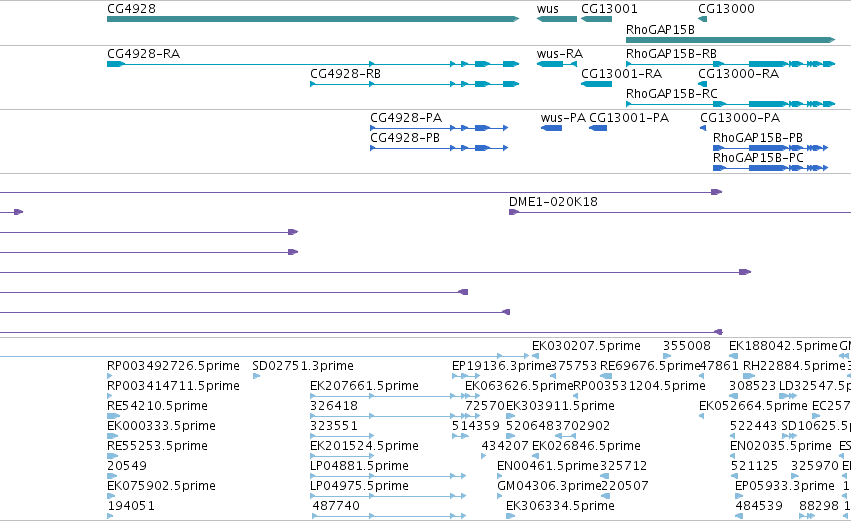
Task: Select EST label 308523
Action: (752, 386)
